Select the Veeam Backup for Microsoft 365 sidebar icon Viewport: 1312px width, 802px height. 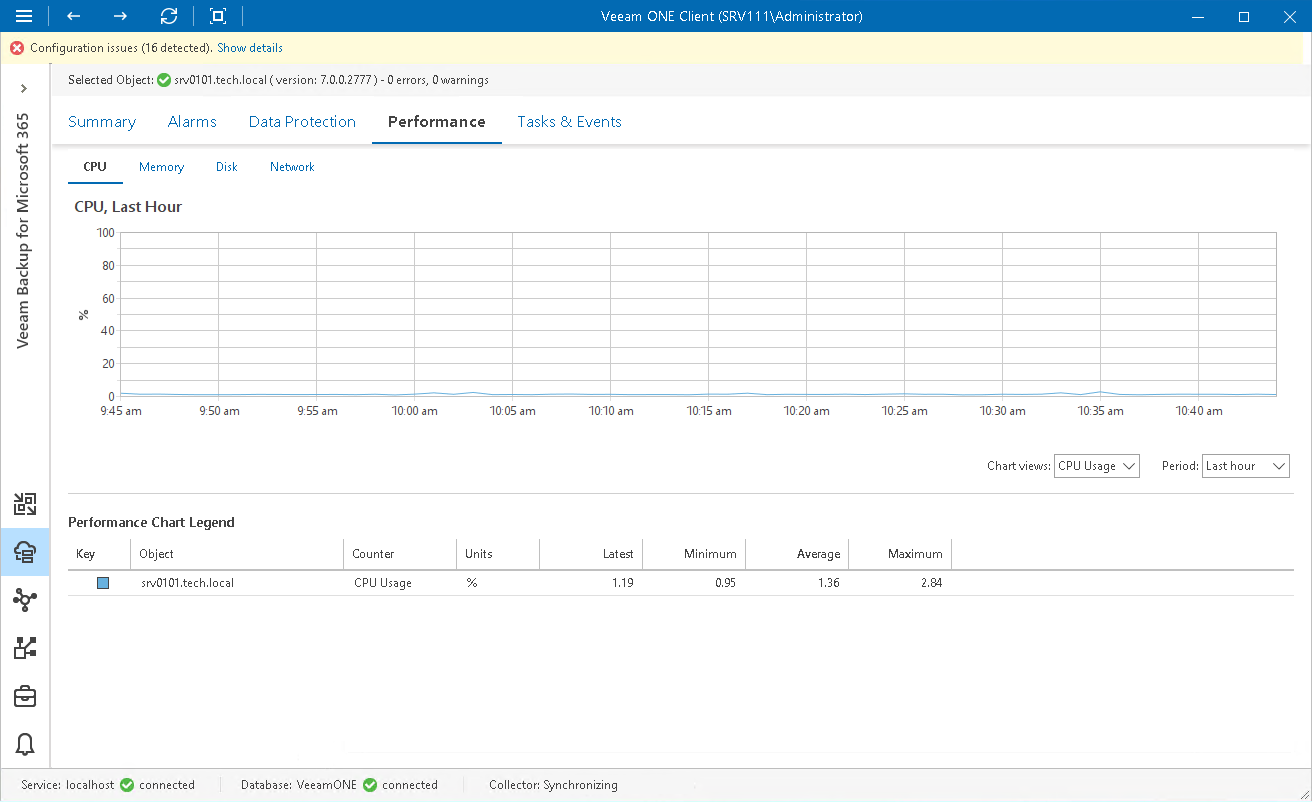click(25, 552)
